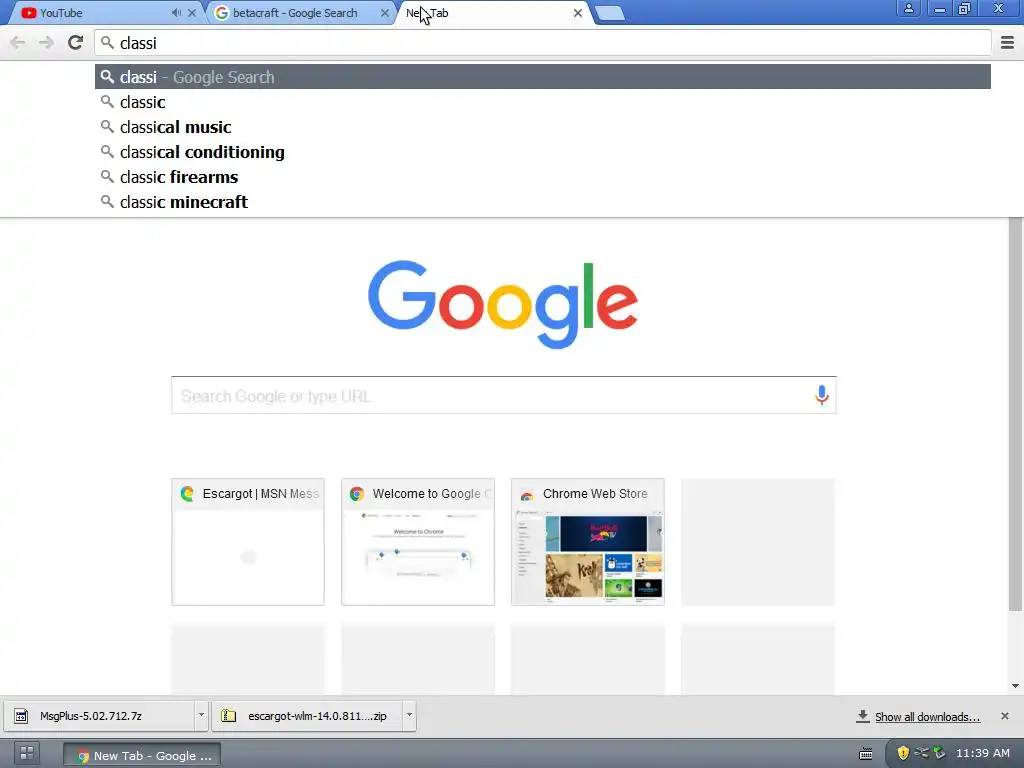Go back using the back arrow

18,43
